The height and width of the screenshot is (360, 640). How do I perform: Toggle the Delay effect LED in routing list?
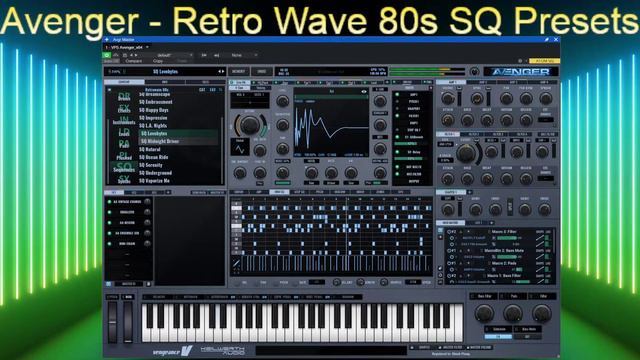pos(397,152)
